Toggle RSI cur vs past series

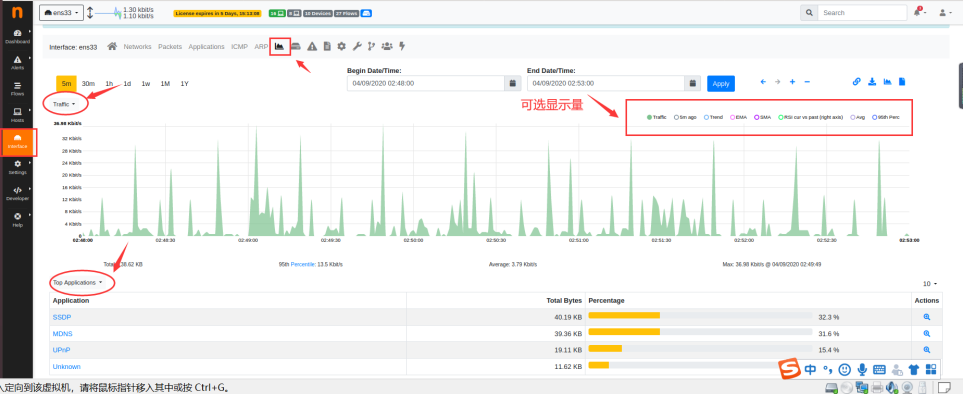point(810,117)
